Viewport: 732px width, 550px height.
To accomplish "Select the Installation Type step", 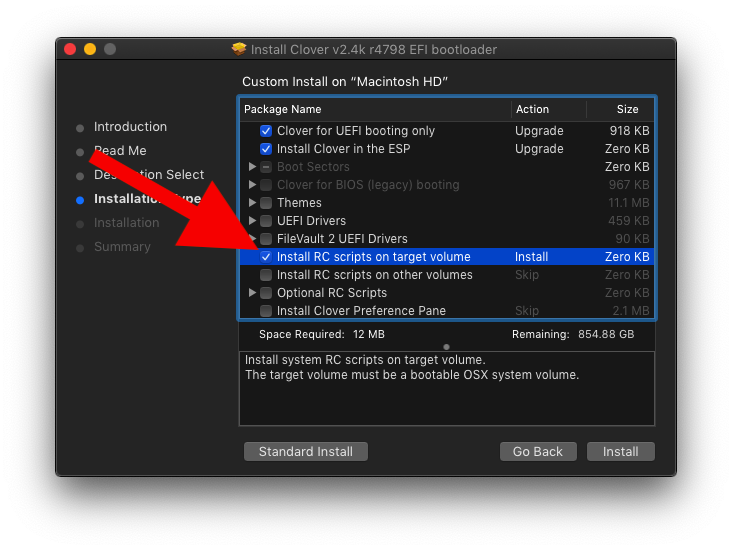I will 148,199.
